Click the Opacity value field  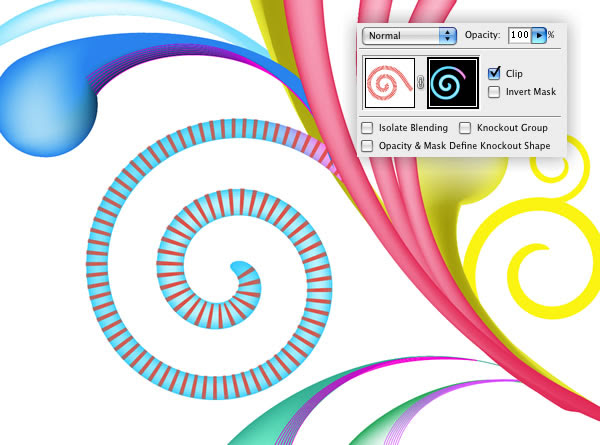click(x=519, y=35)
